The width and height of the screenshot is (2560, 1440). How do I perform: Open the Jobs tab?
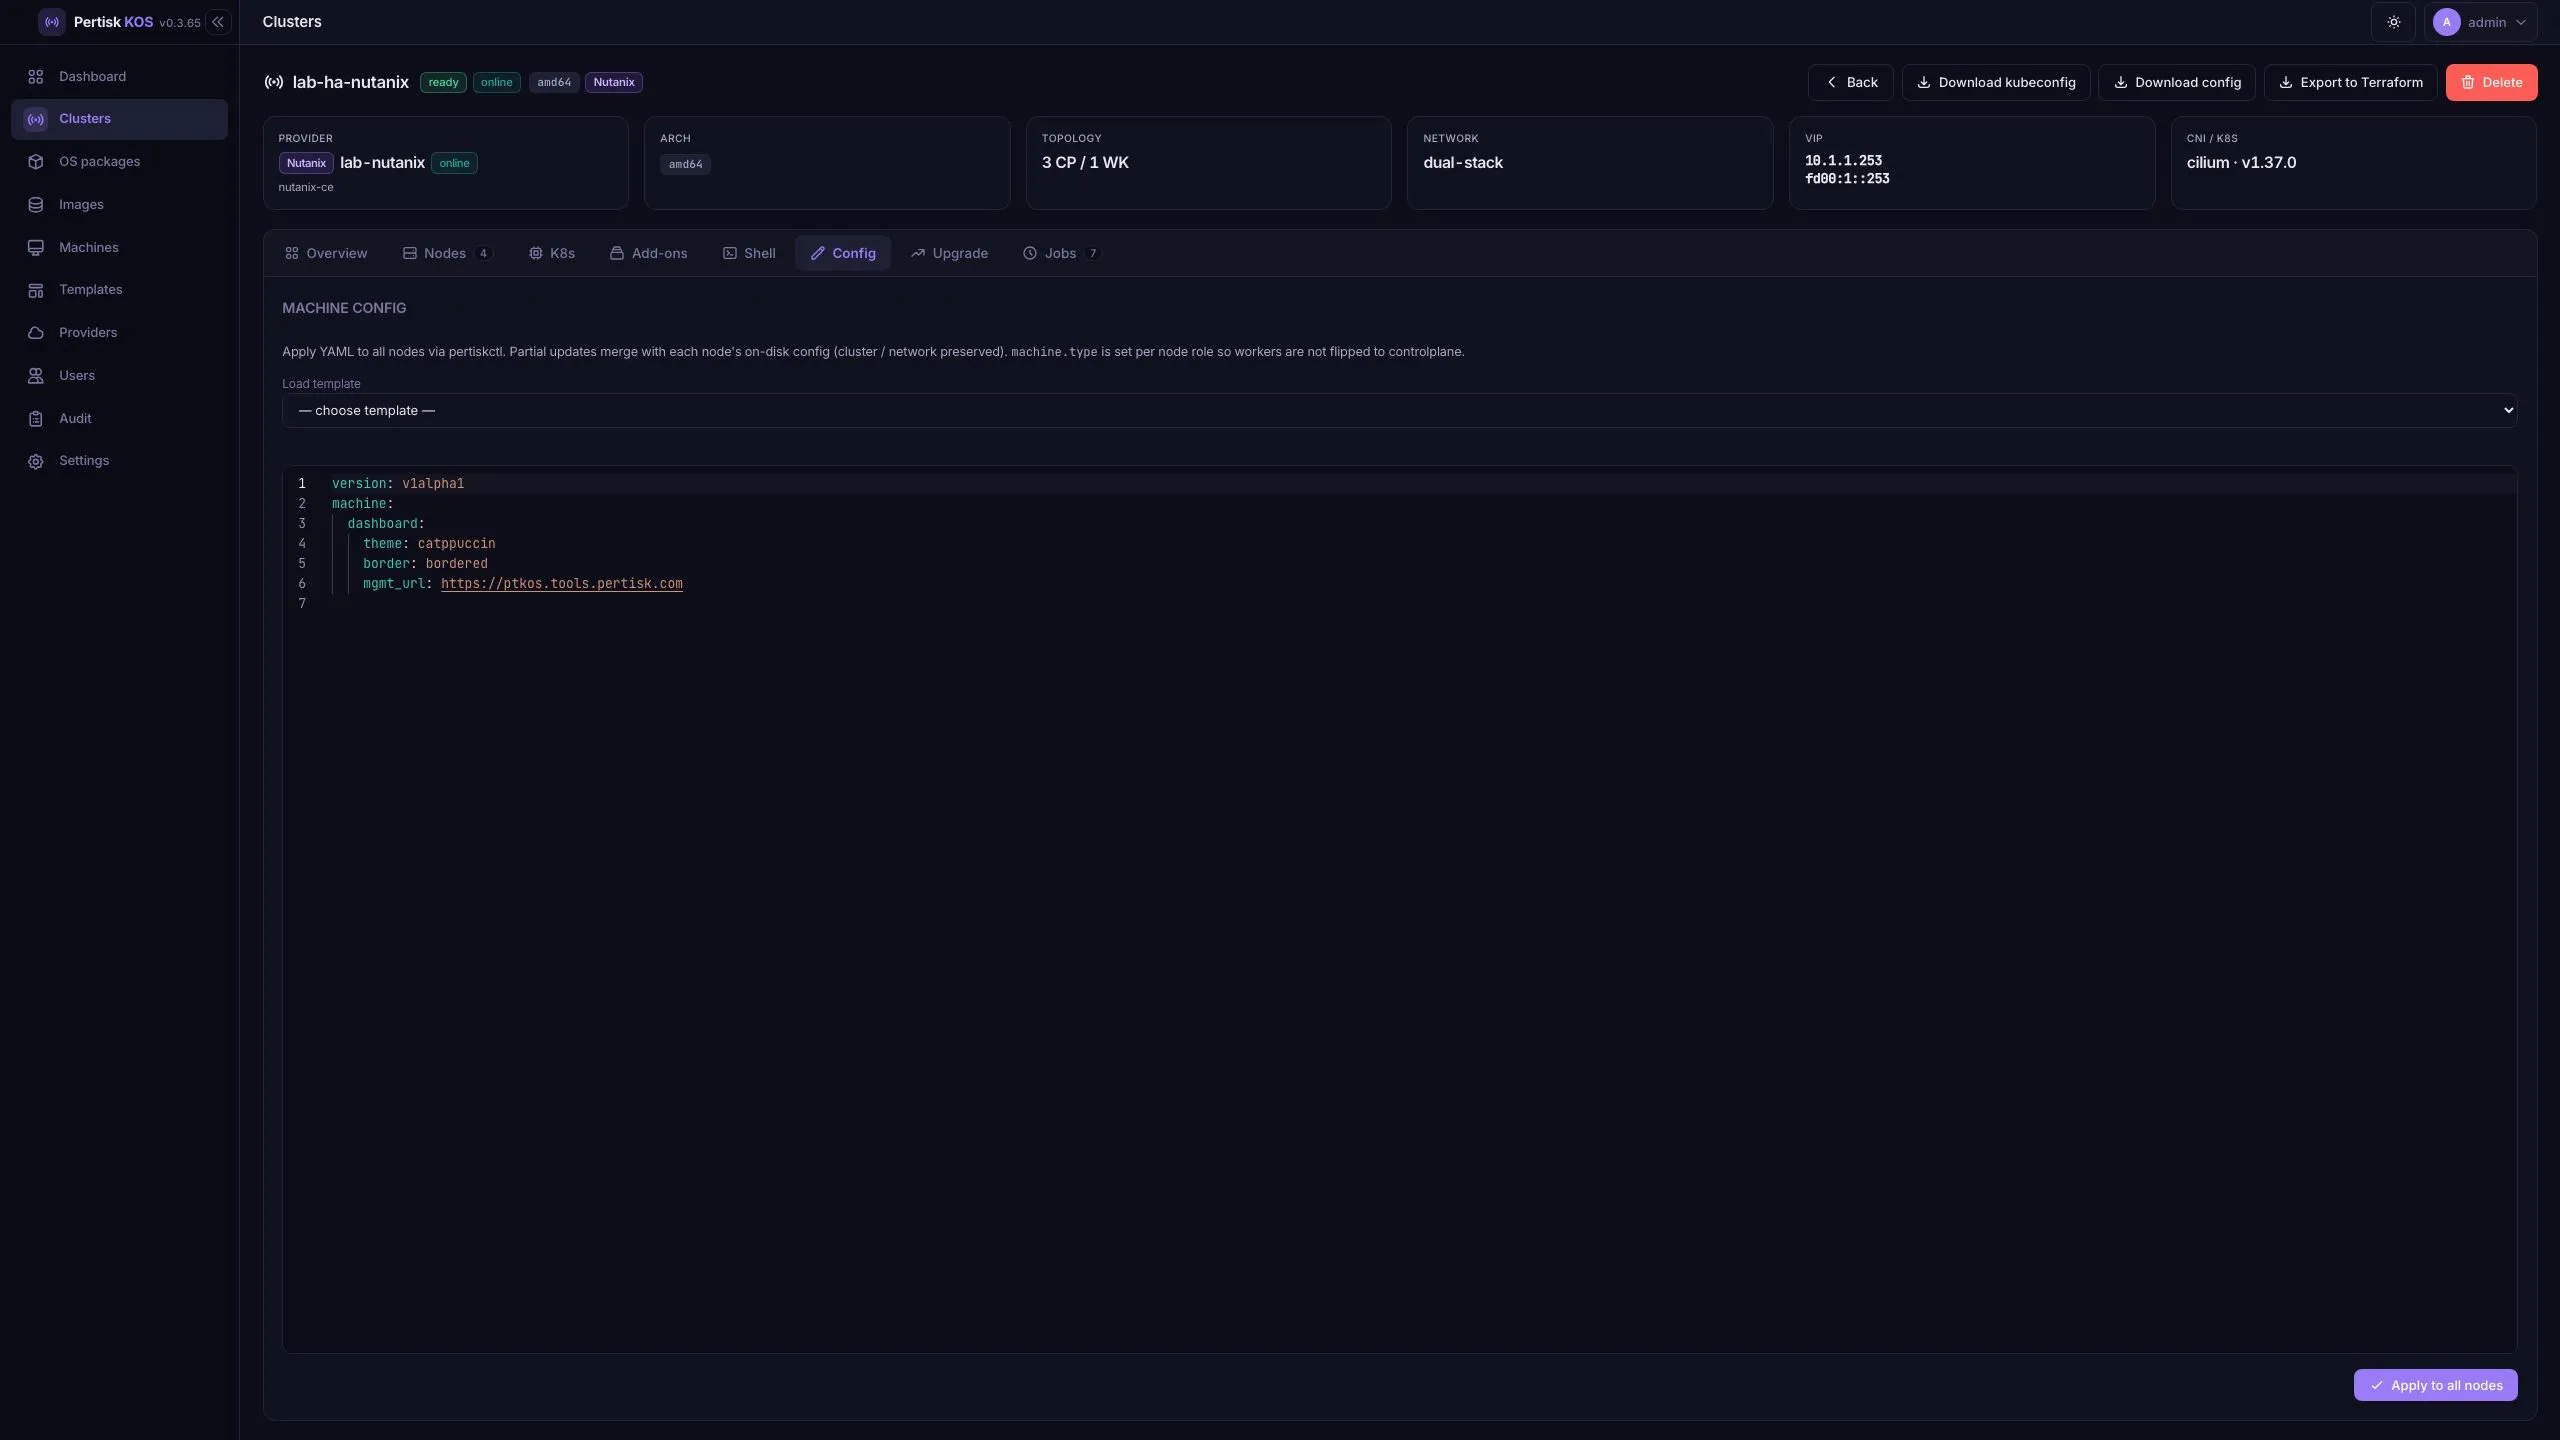point(1061,254)
